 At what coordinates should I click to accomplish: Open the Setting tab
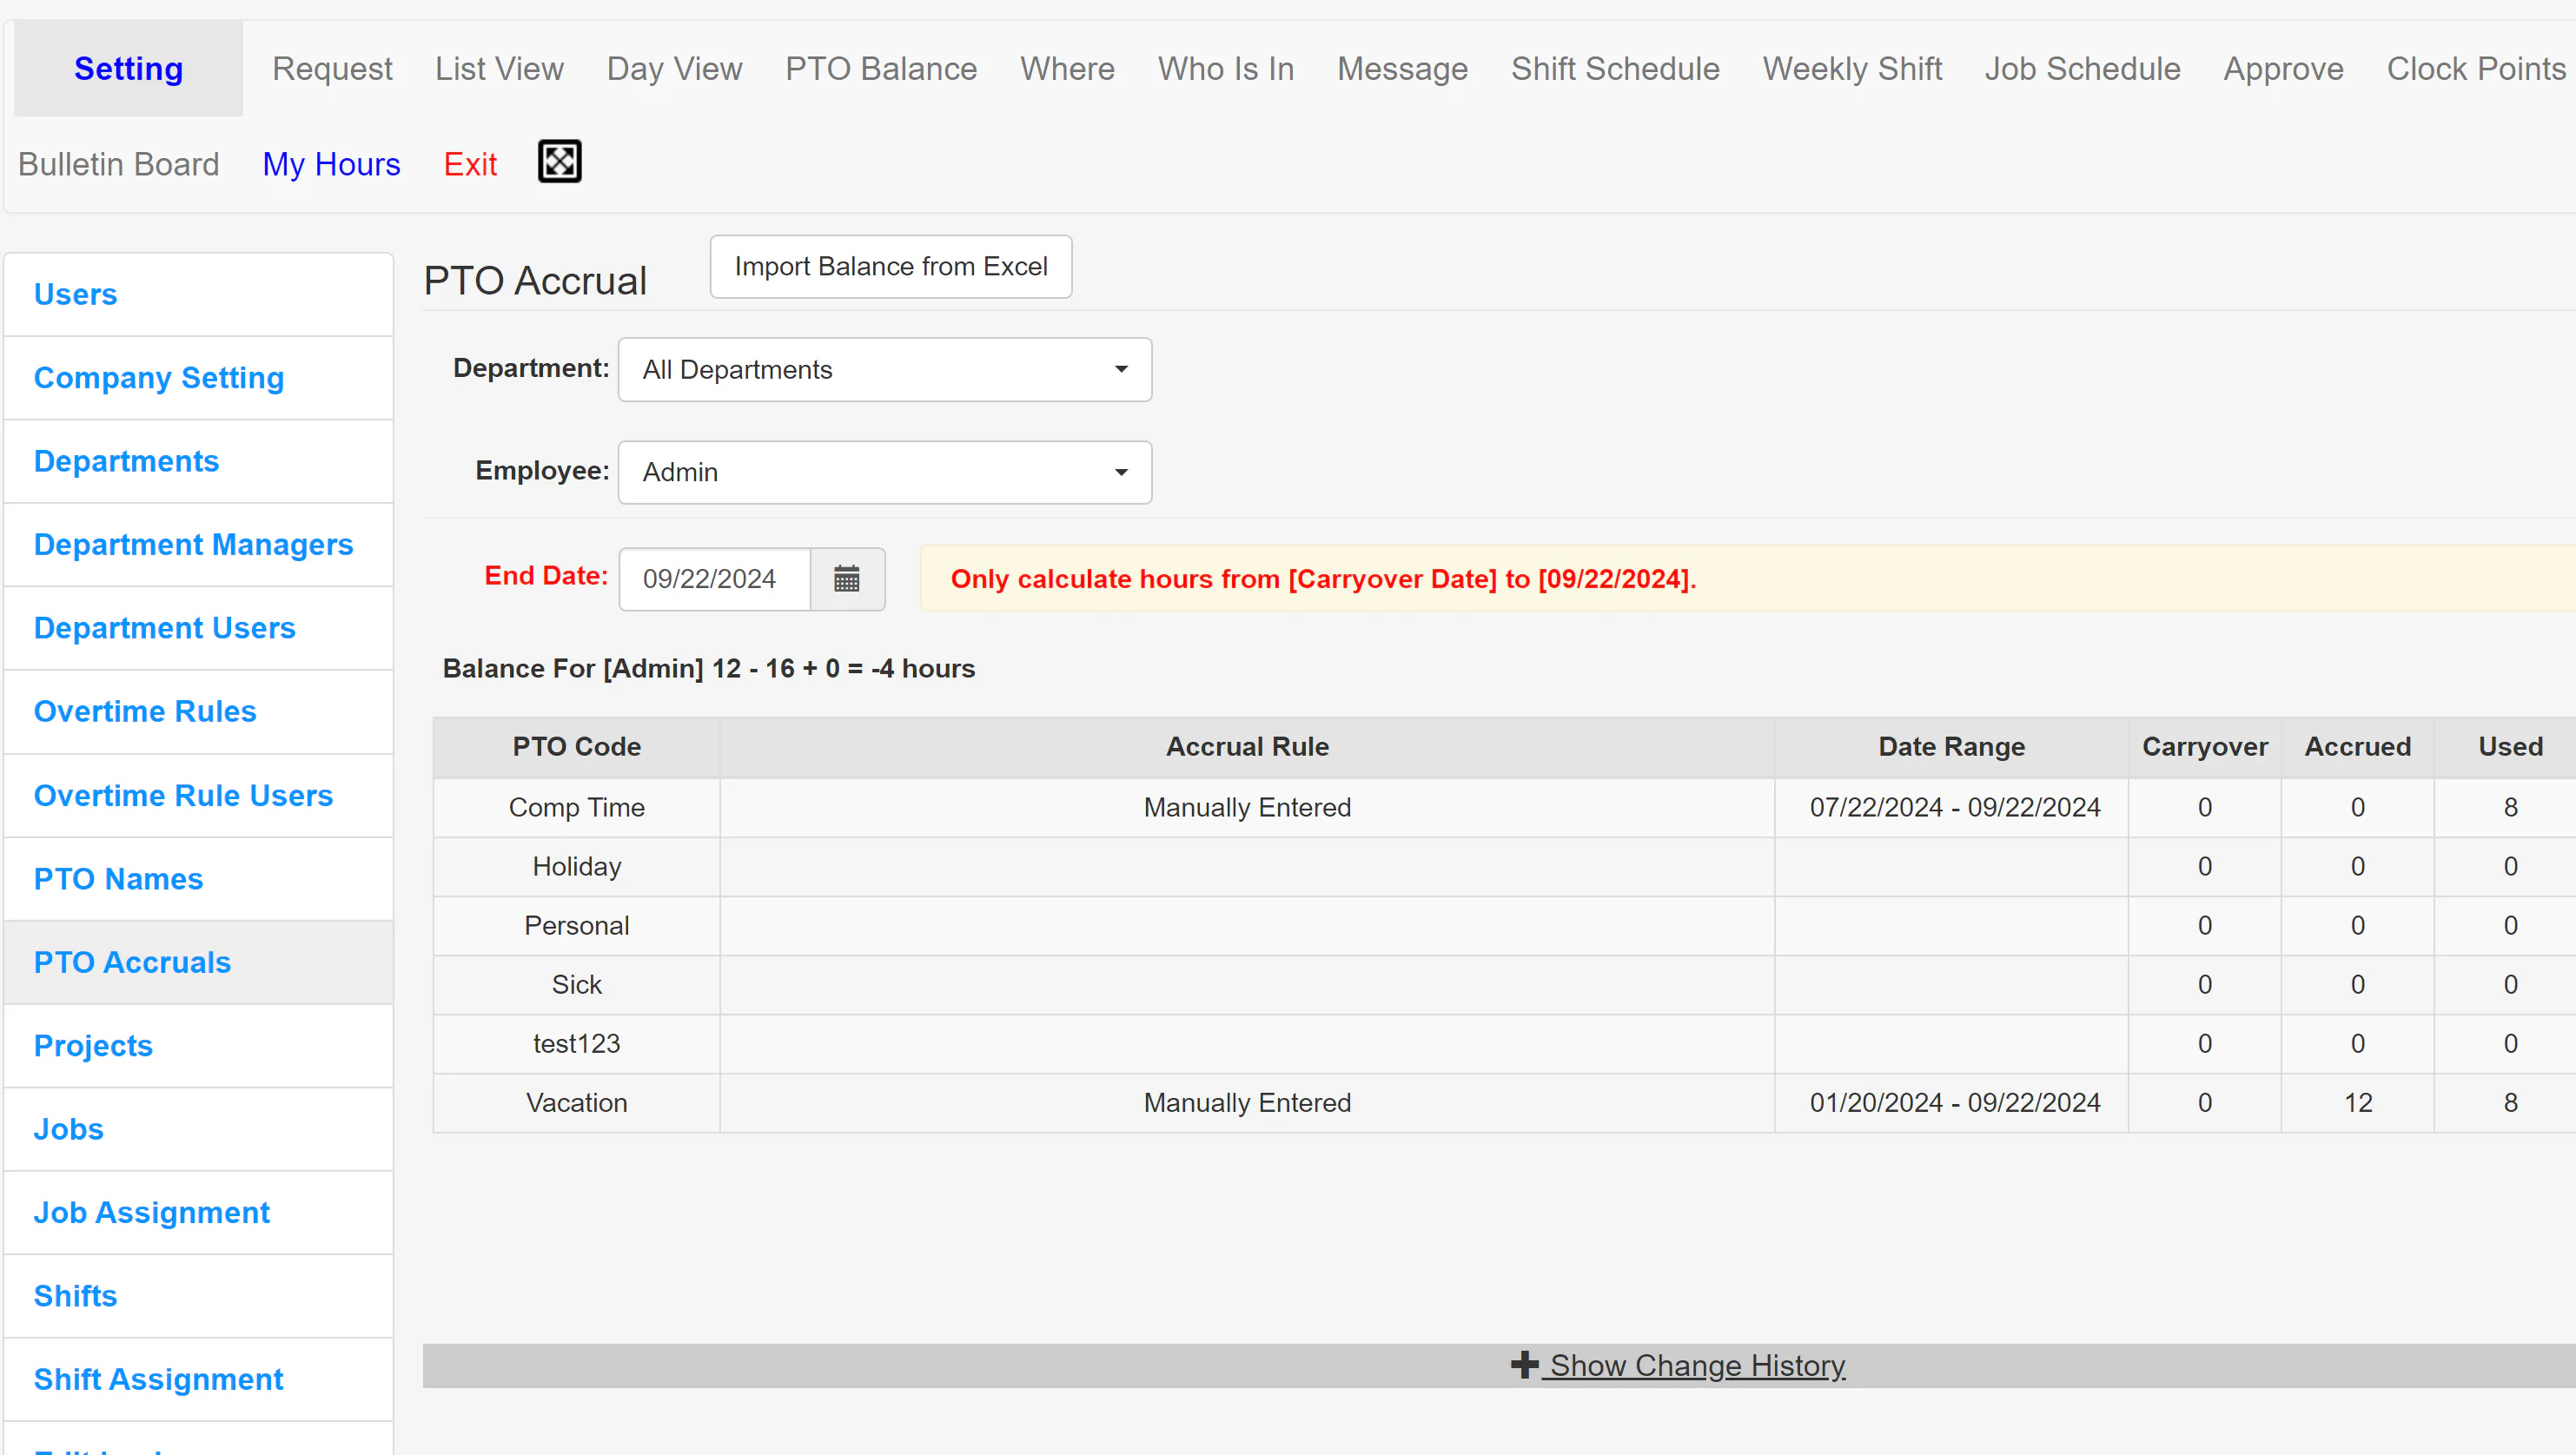128,68
